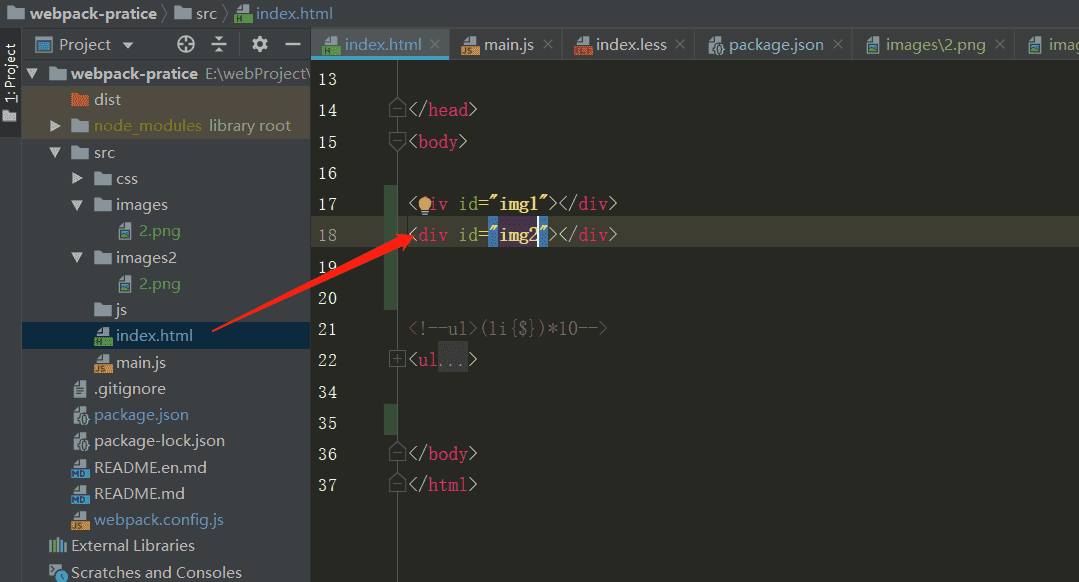This screenshot has height=582, width=1079.
Task: Select 2.png under images2 folder
Action: coord(149,284)
